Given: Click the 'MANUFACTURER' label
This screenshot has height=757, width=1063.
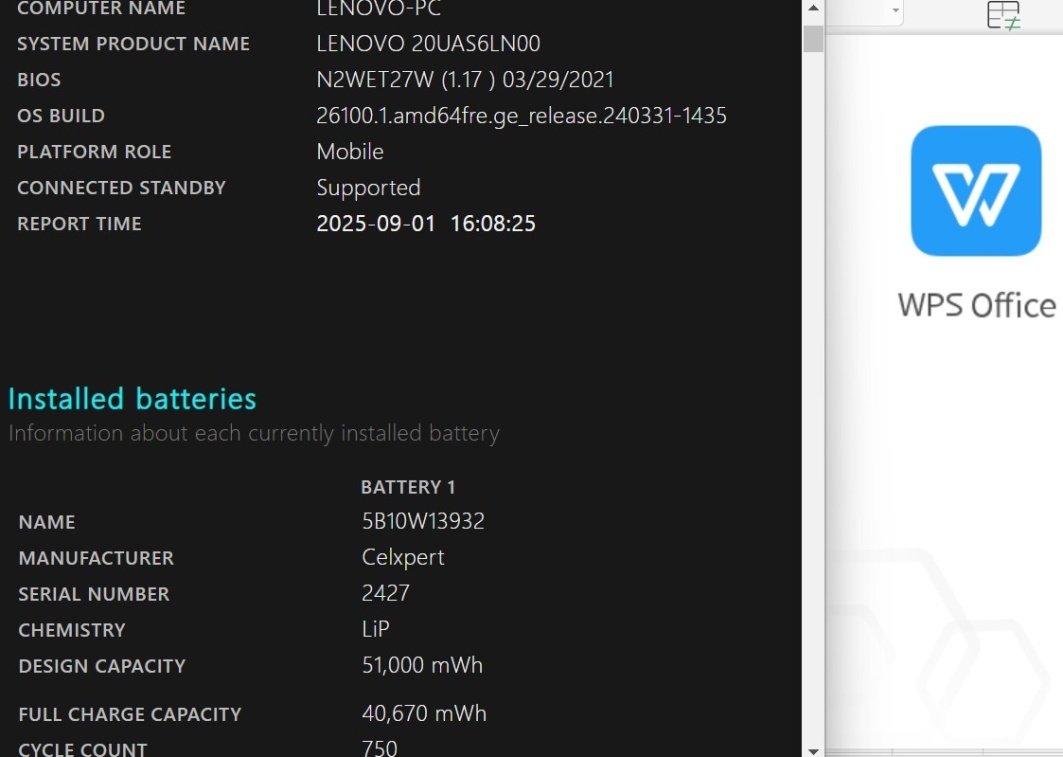Looking at the screenshot, I should click(96, 558).
